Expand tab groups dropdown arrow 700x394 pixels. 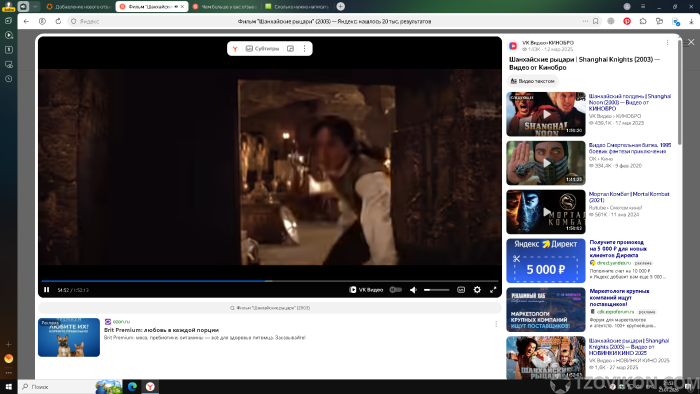point(35,7)
